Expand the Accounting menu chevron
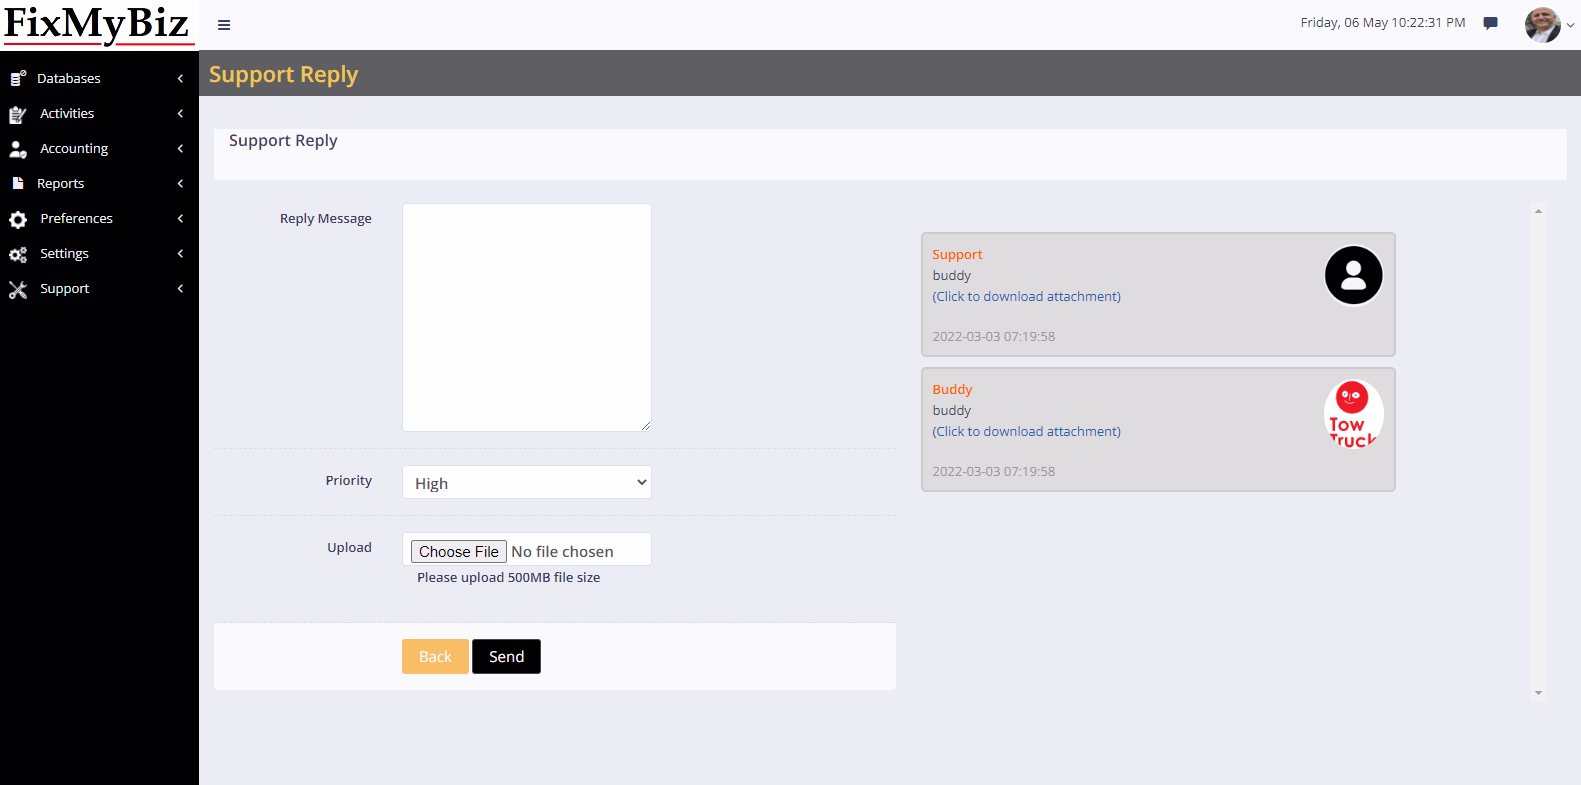Image resolution: width=1581 pixels, height=785 pixels. 180,149
